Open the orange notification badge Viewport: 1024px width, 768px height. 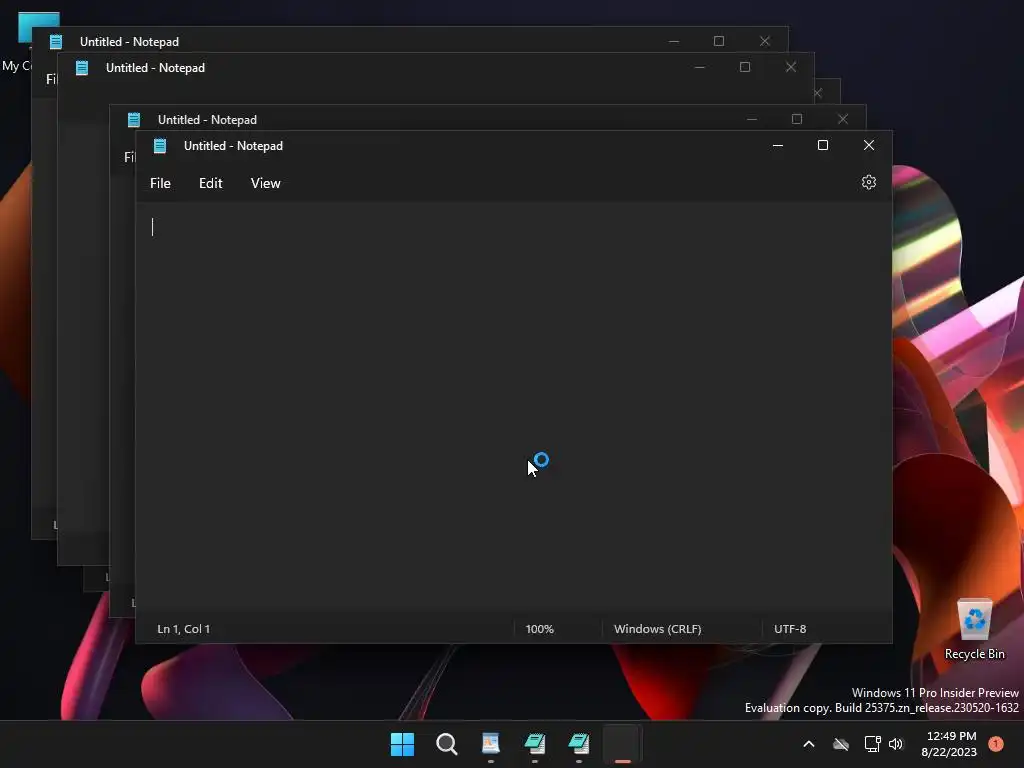996,744
